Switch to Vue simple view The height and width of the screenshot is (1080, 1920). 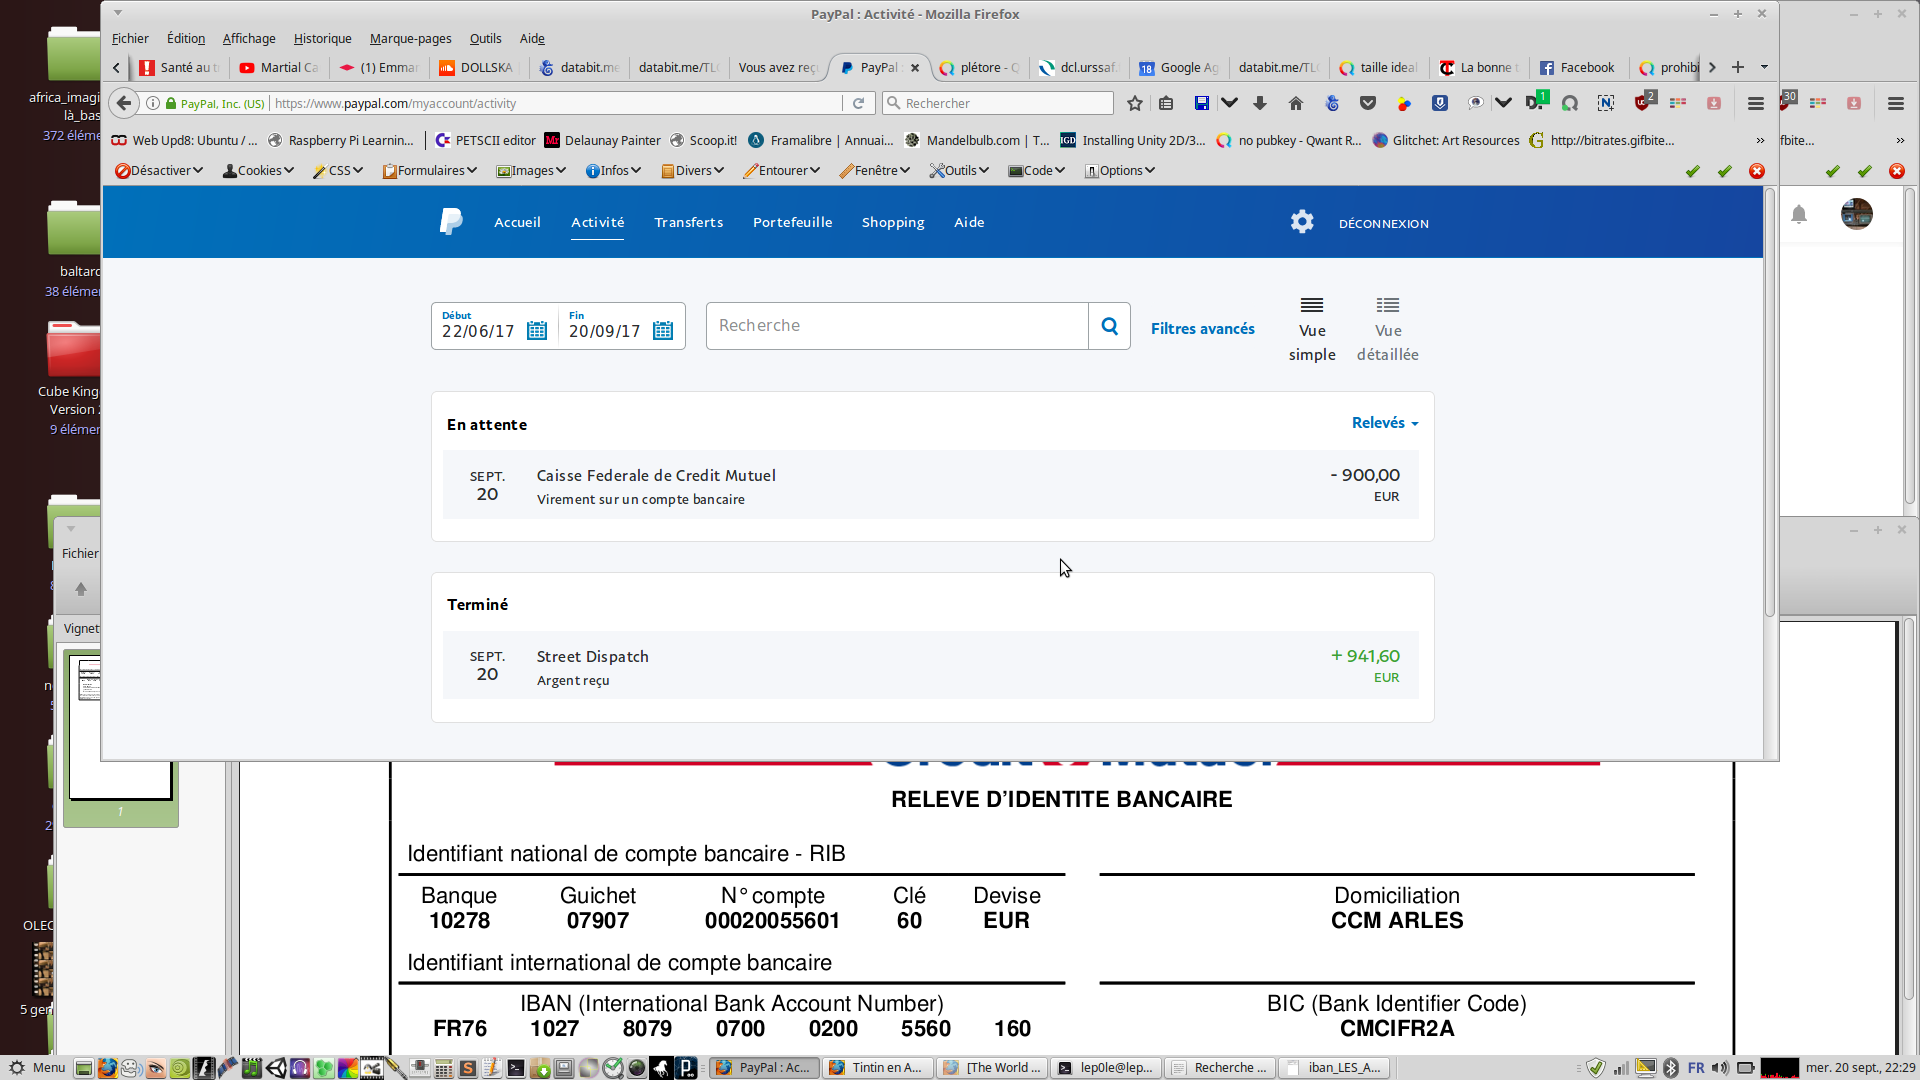[x=1312, y=329]
